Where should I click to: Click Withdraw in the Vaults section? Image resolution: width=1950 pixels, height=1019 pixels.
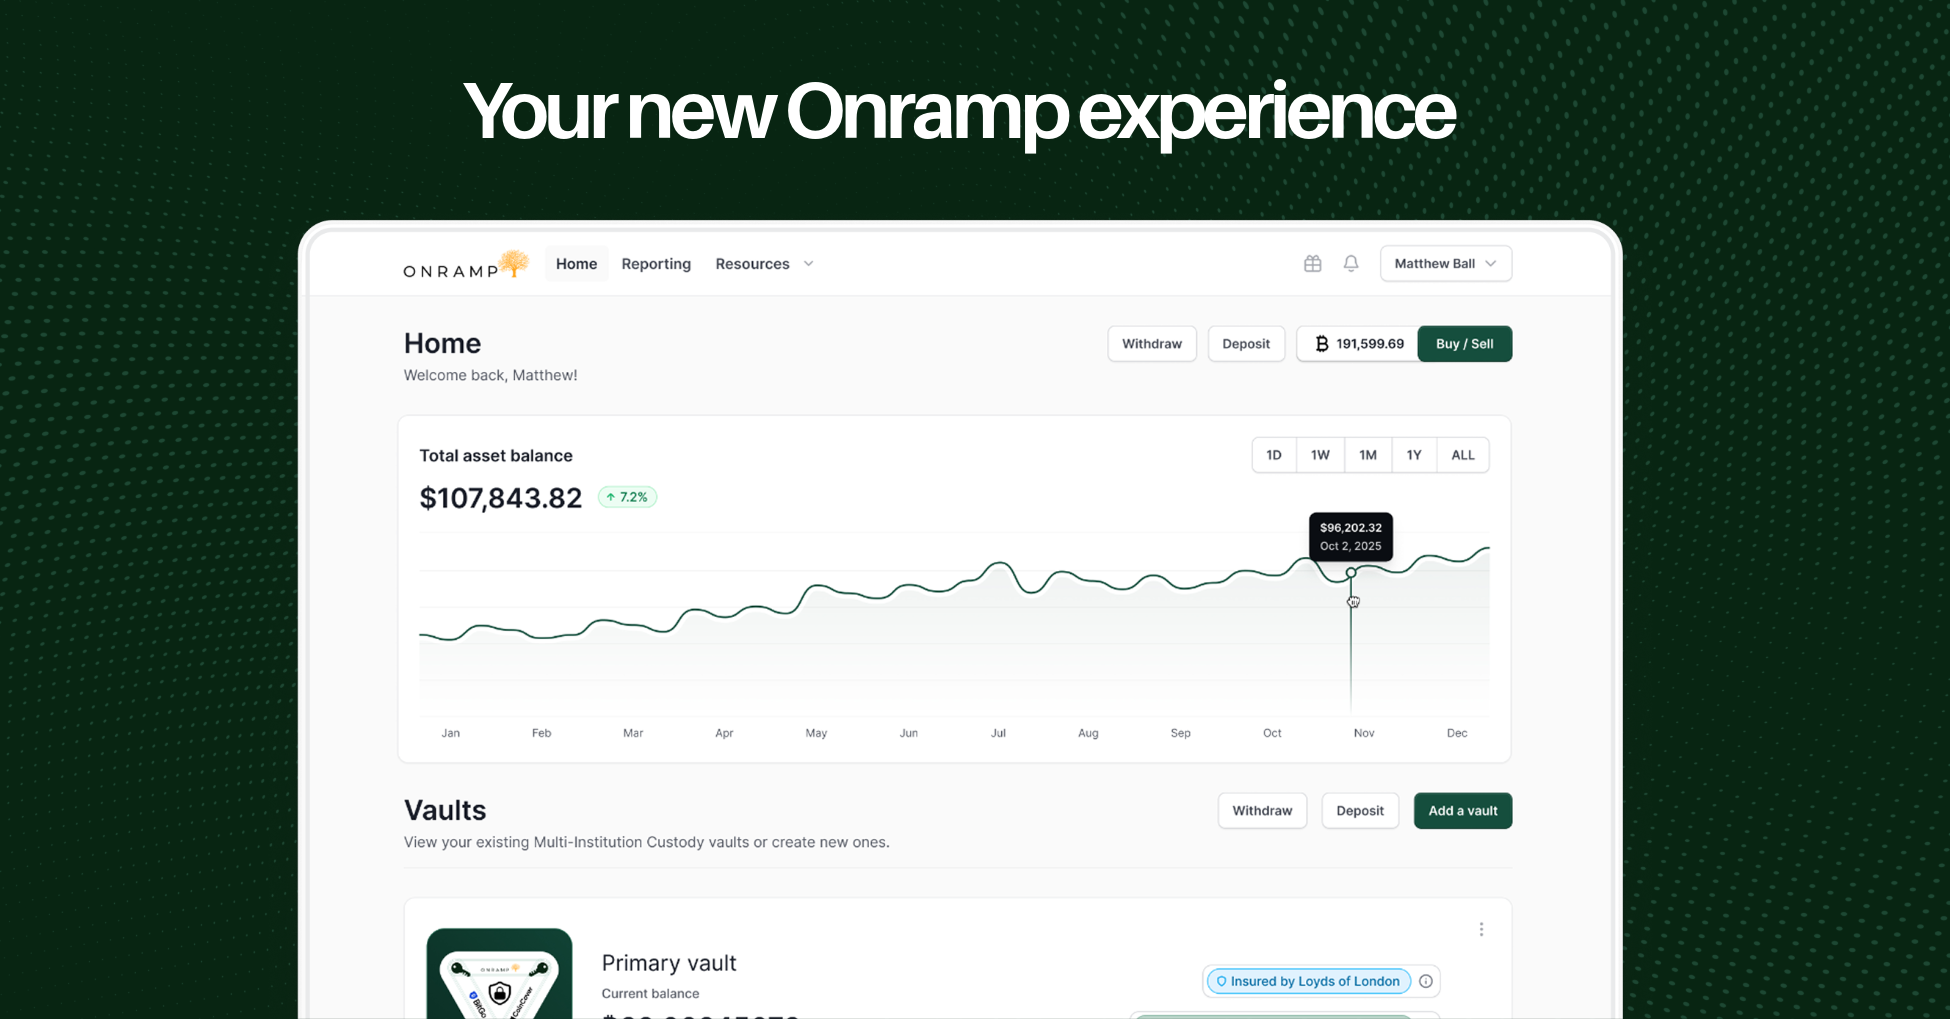(x=1262, y=811)
